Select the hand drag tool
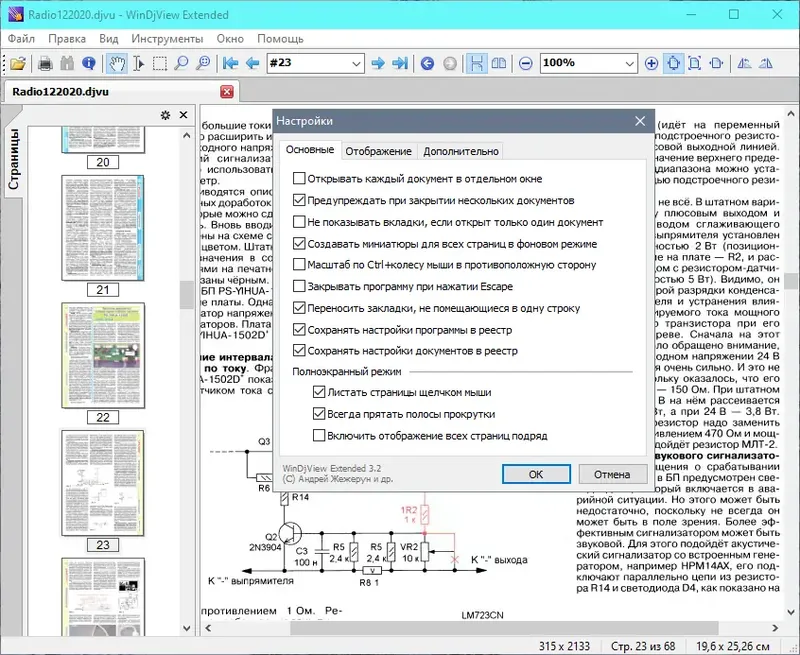Image resolution: width=800 pixels, height=655 pixels. (117, 63)
